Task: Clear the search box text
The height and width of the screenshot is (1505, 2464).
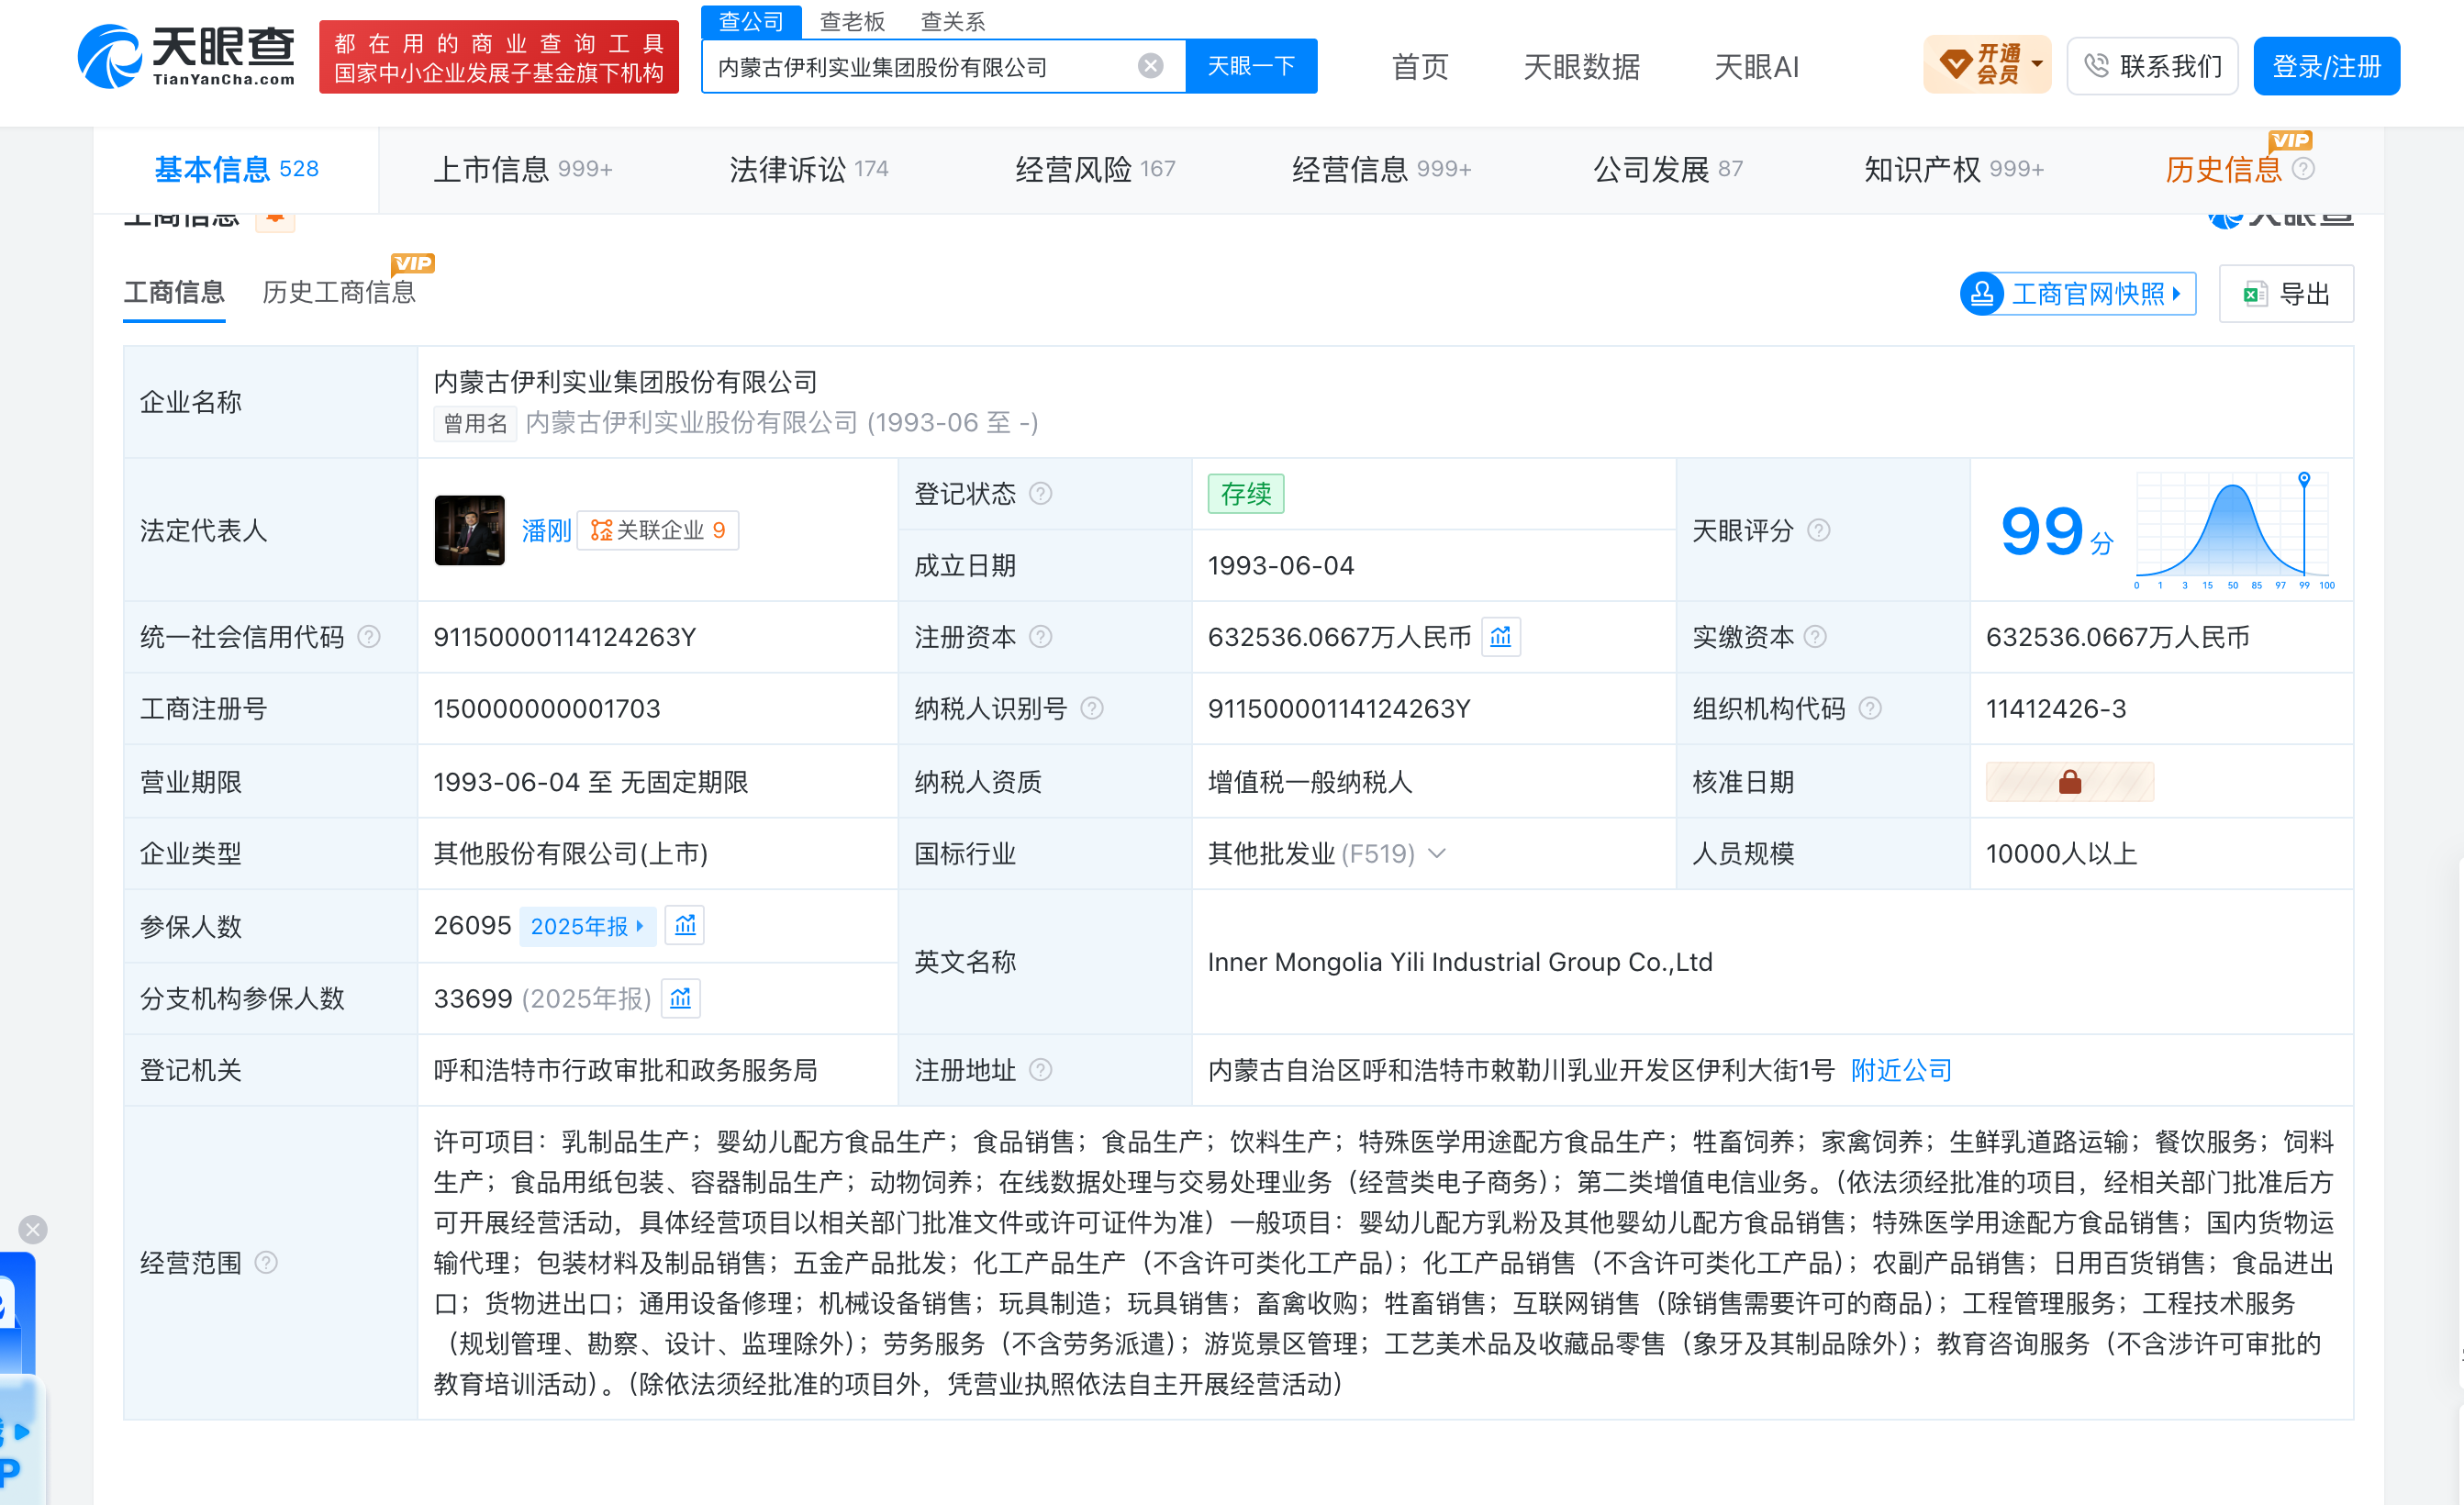Action: pos(1150,66)
